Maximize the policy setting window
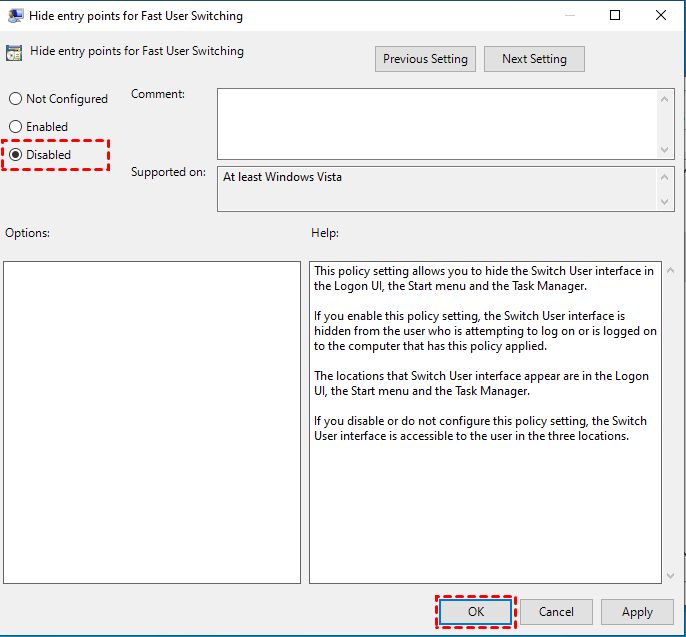686x637 pixels. click(615, 16)
